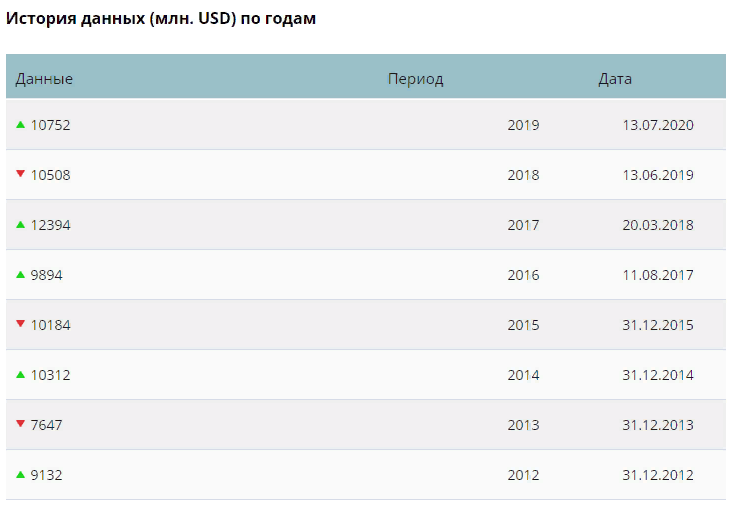Click the green up arrow beside 12394
The width and height of the screenshot is (735, 515).
pos(20,225)
